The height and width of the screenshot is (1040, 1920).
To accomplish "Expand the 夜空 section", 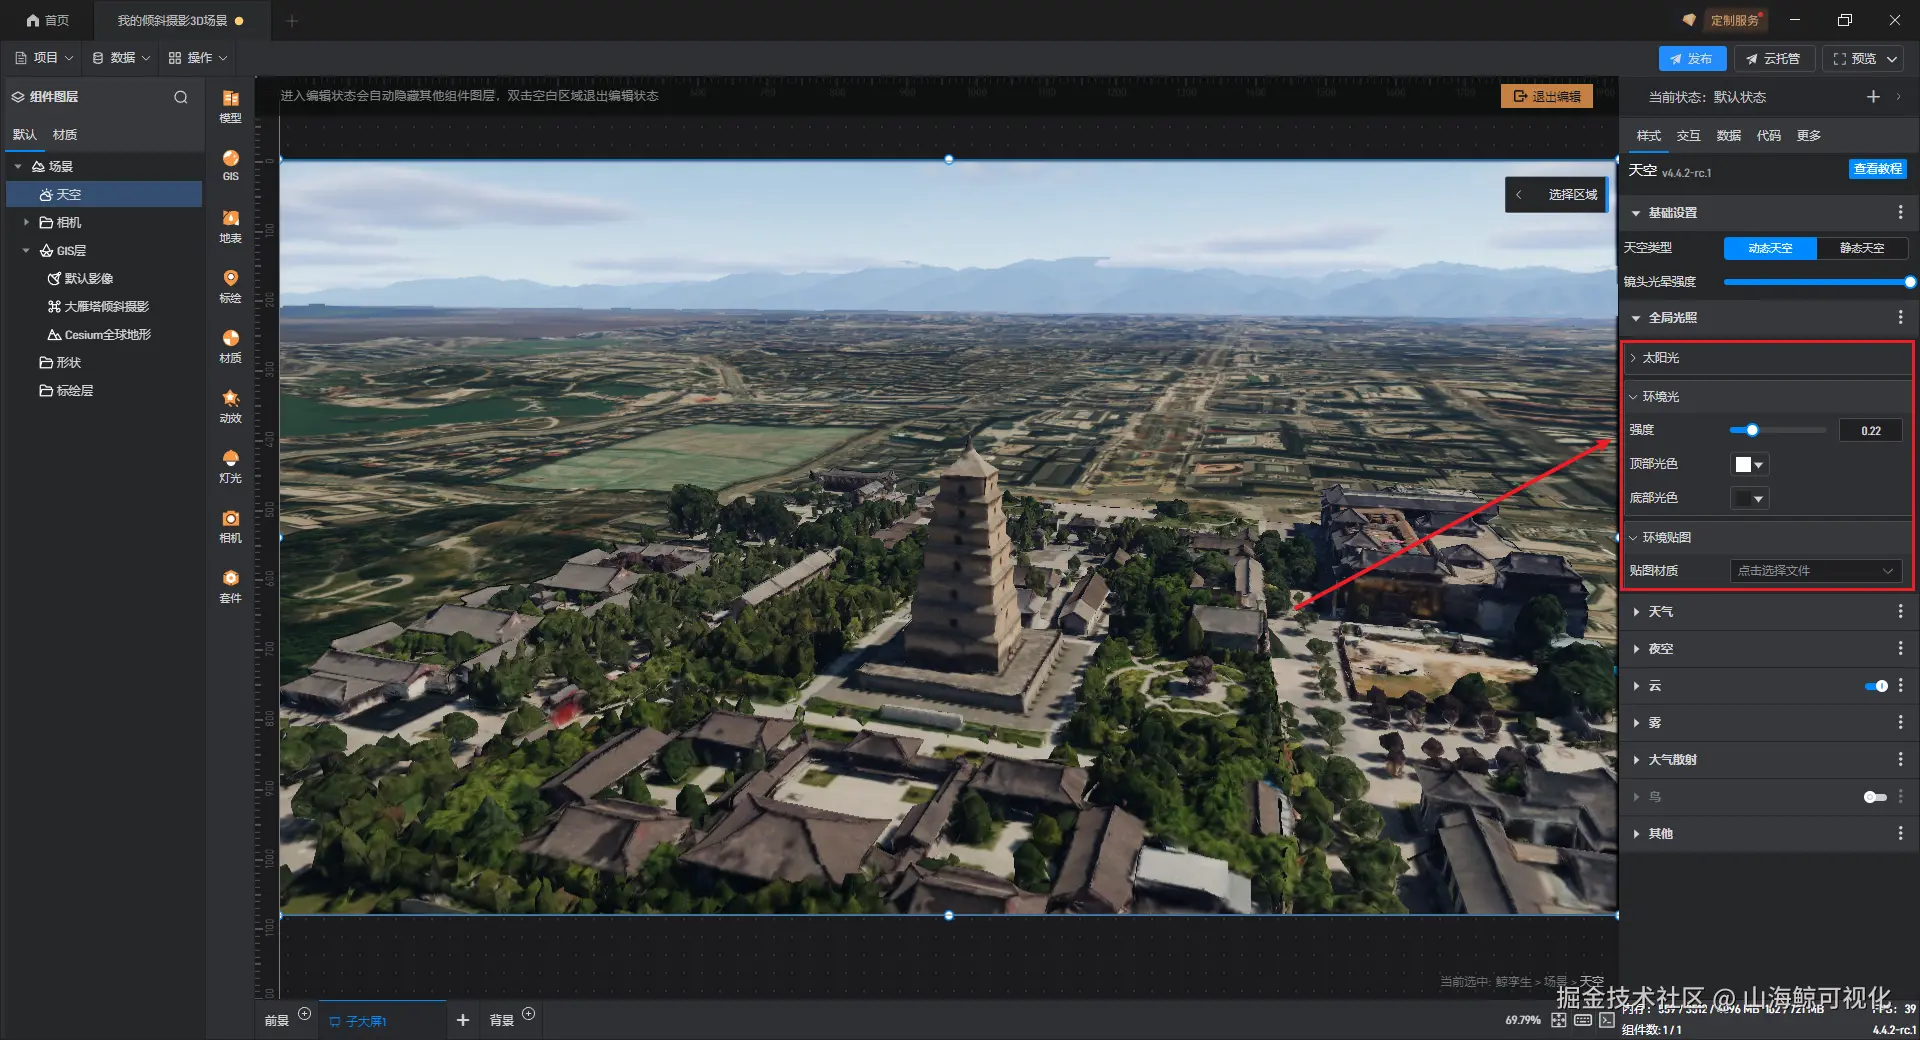I will [1636, 648].
